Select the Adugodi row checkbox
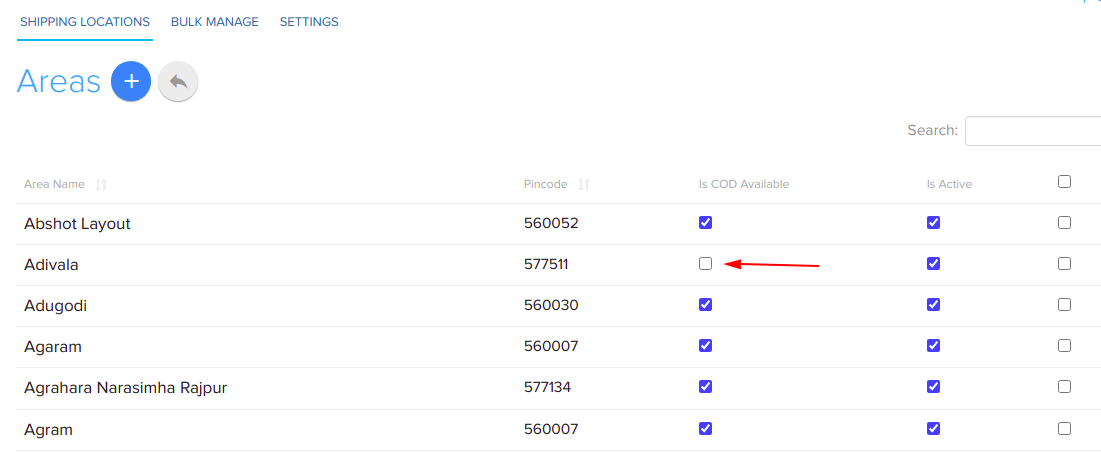This screenshot has width=1101, height=453. coord(1064,305)
